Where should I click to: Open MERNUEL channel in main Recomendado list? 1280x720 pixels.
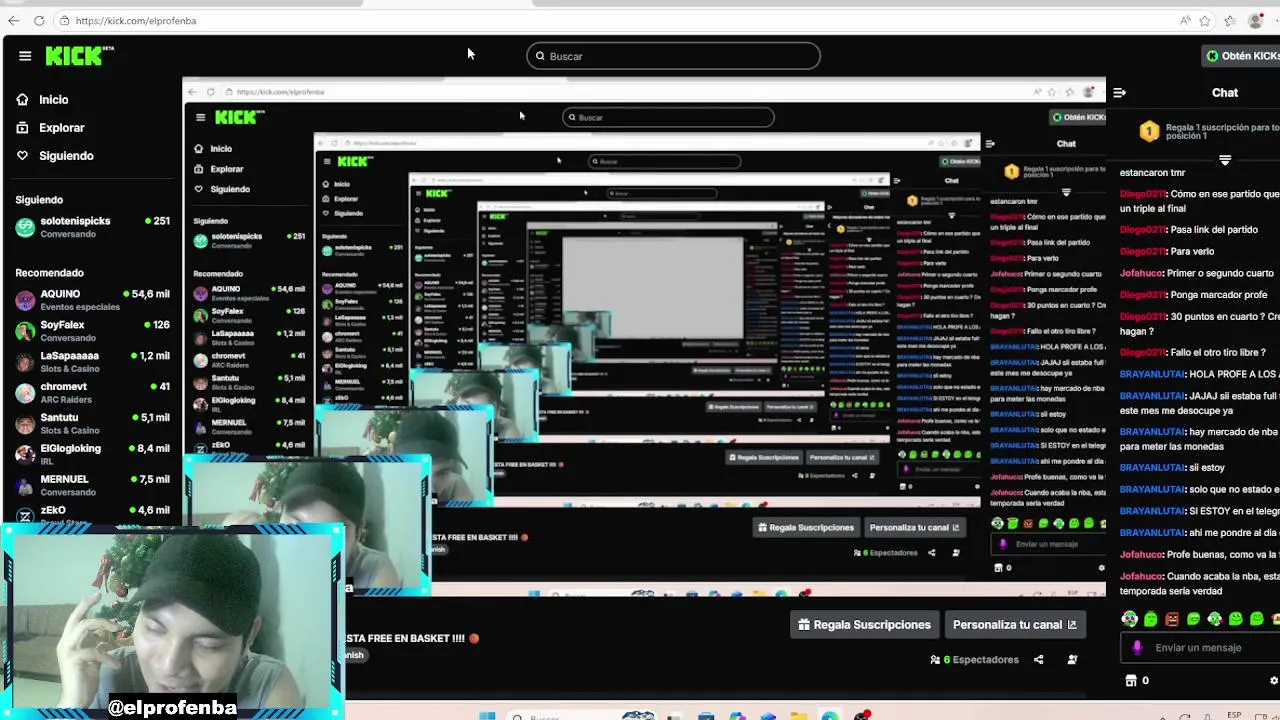[92, 485]
